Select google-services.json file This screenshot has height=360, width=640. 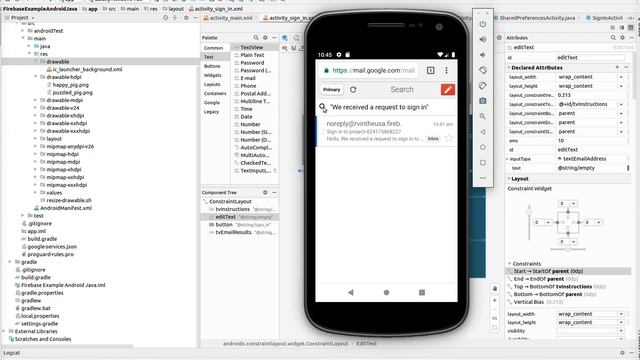coord(52,247)
